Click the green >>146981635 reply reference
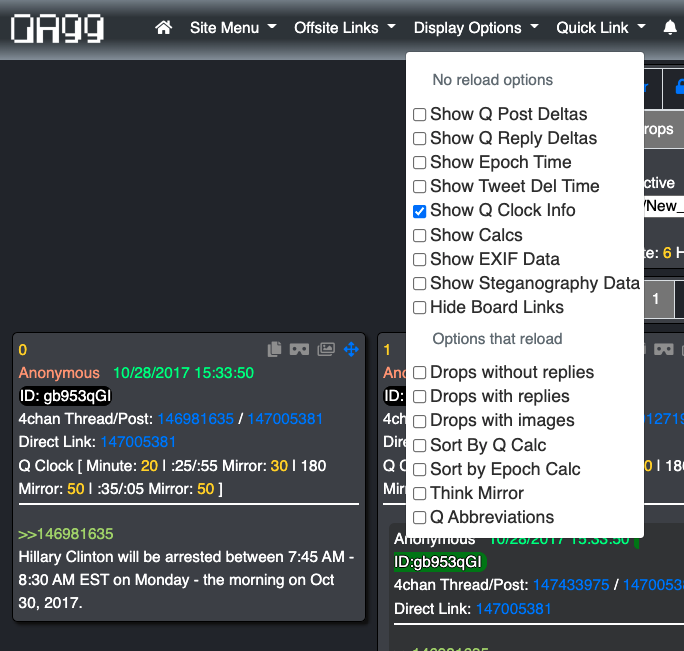The width and height of the screenshot is (684, 651). (66, 534)
